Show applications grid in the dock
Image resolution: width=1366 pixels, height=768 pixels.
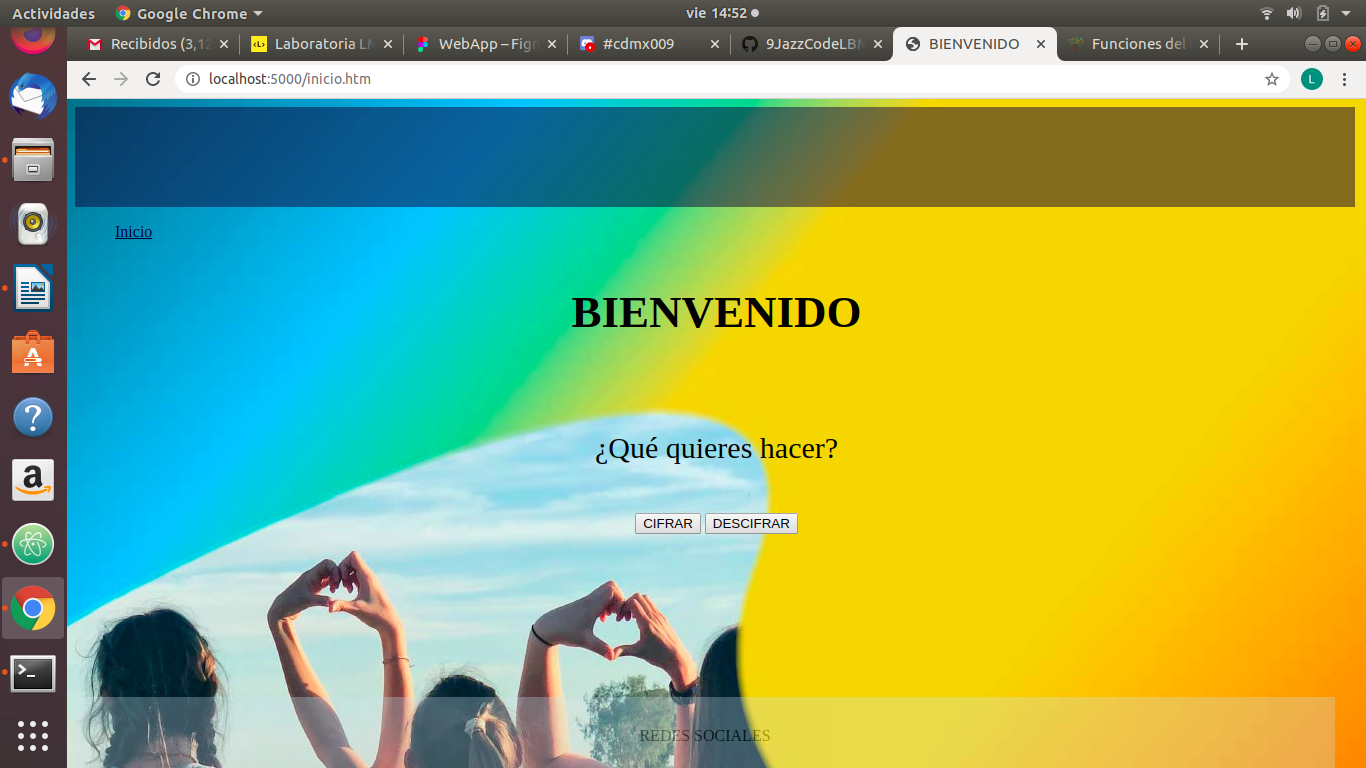33,735
